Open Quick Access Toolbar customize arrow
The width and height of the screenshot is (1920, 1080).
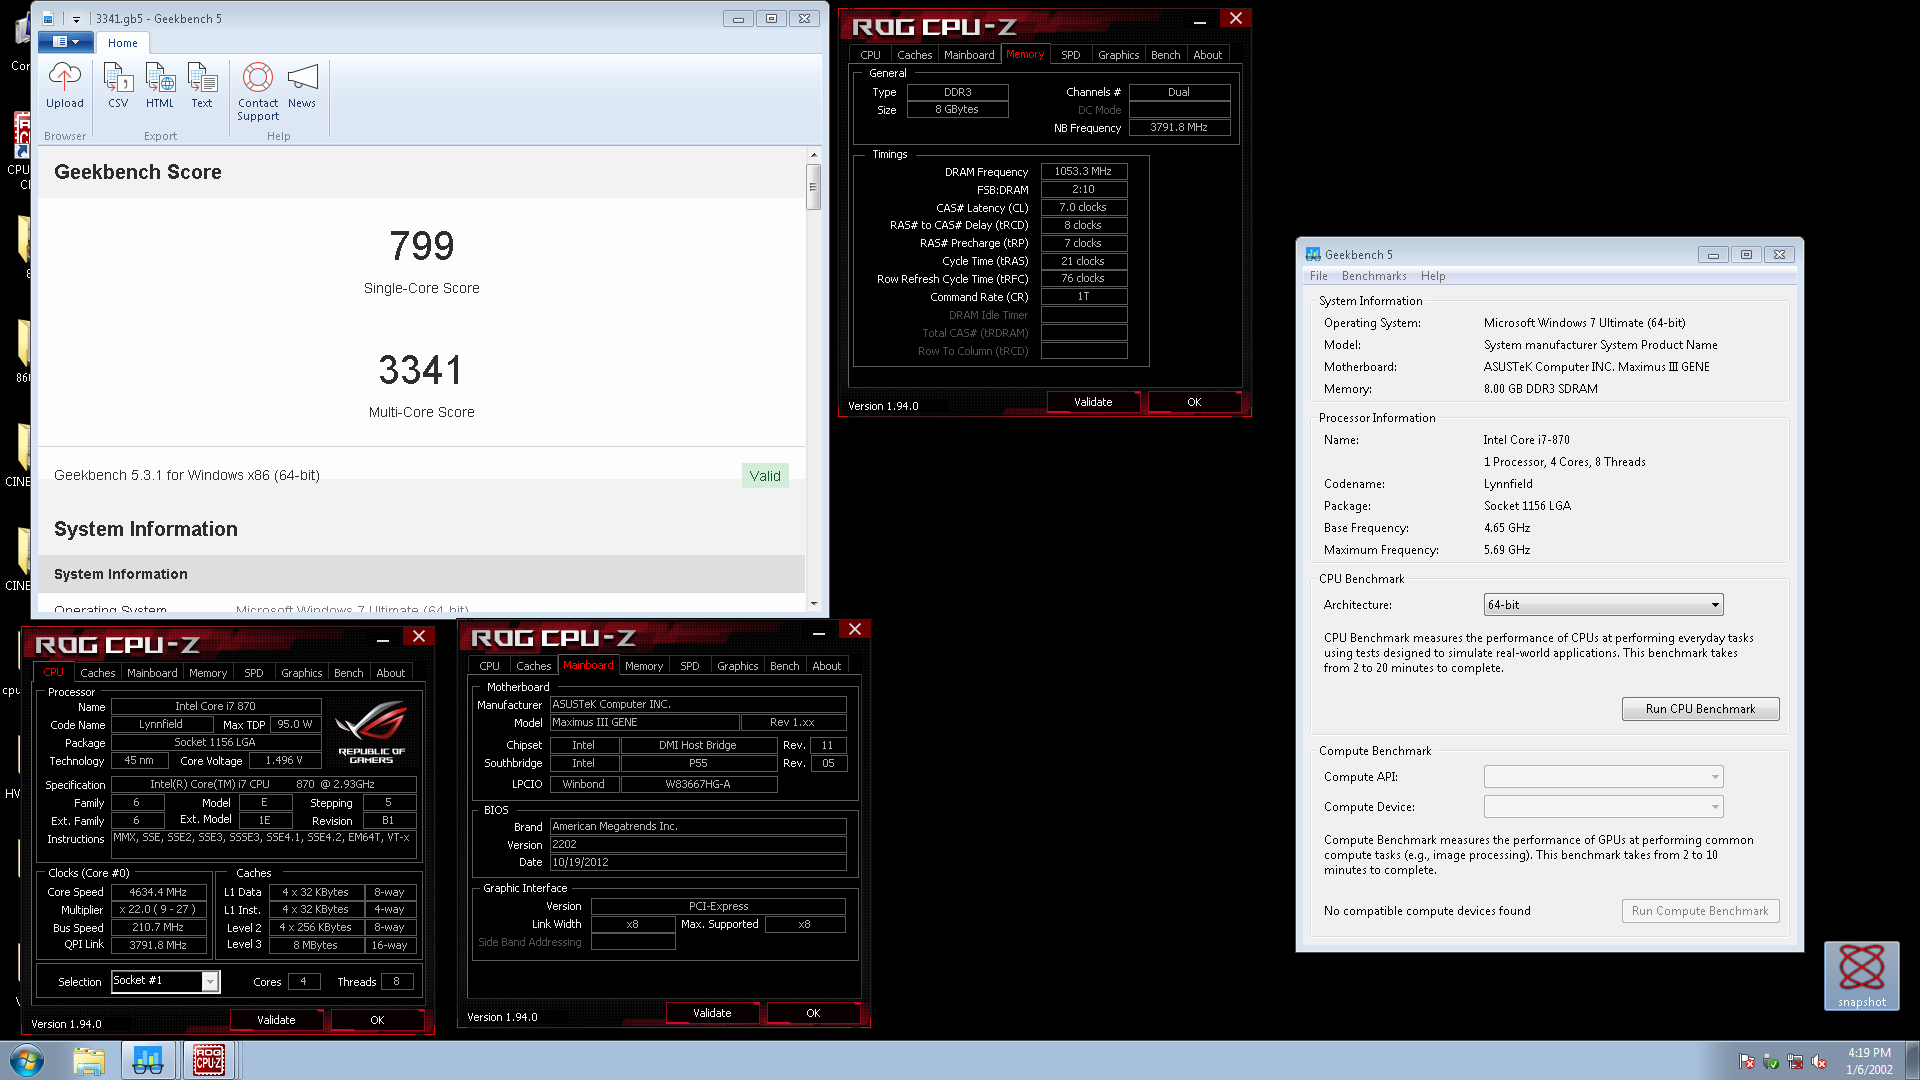(76, 19)
